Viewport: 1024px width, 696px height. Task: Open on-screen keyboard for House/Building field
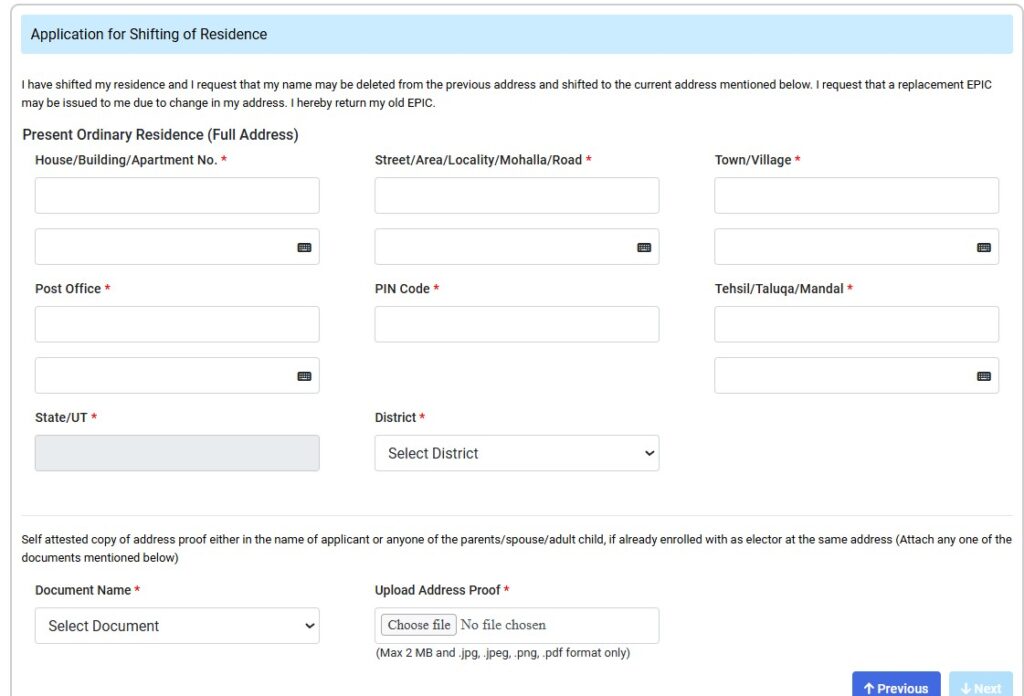(x=305, y=246)
